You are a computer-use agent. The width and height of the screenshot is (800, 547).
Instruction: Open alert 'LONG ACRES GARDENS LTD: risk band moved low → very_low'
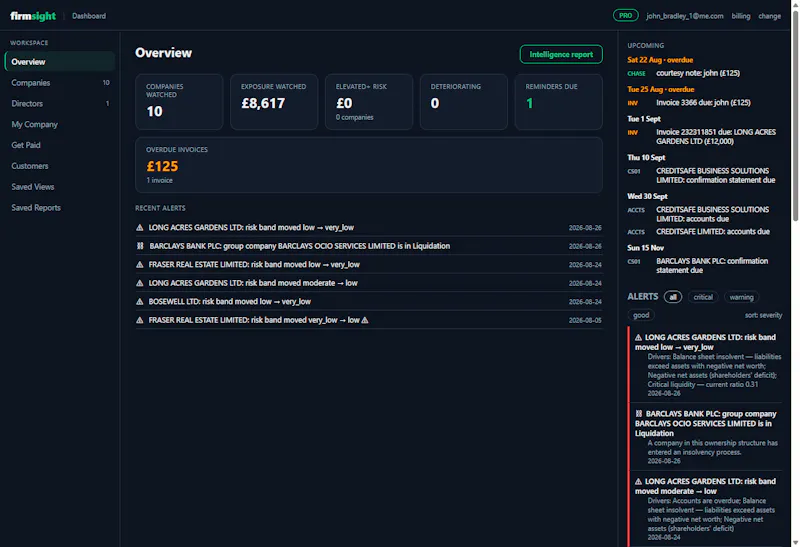coord(369,228)
